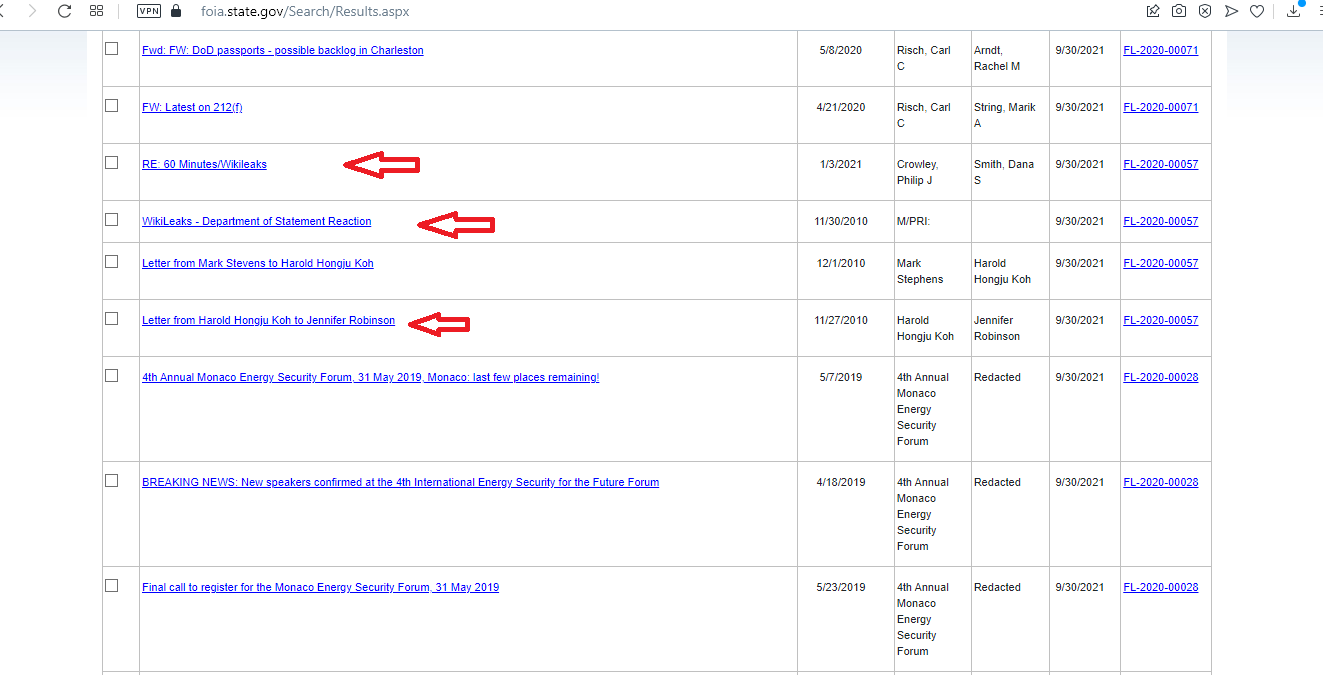Screen dimensions: 1323x675
Task: View site security via the padlock icon
Action: 177,11
